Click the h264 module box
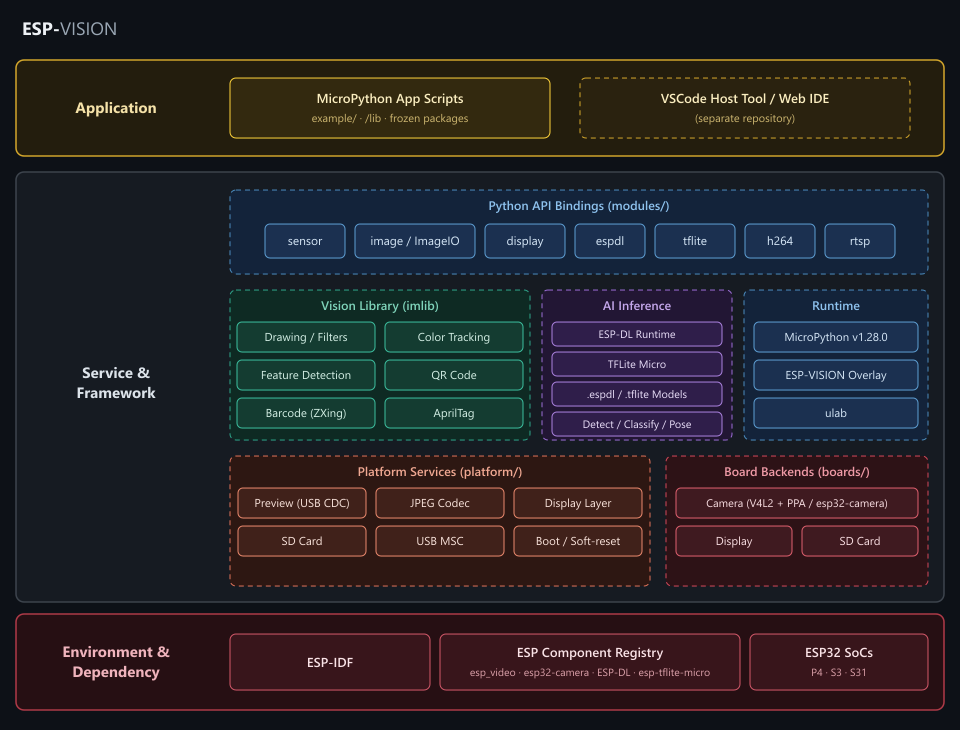 click(x=779, y=241)
